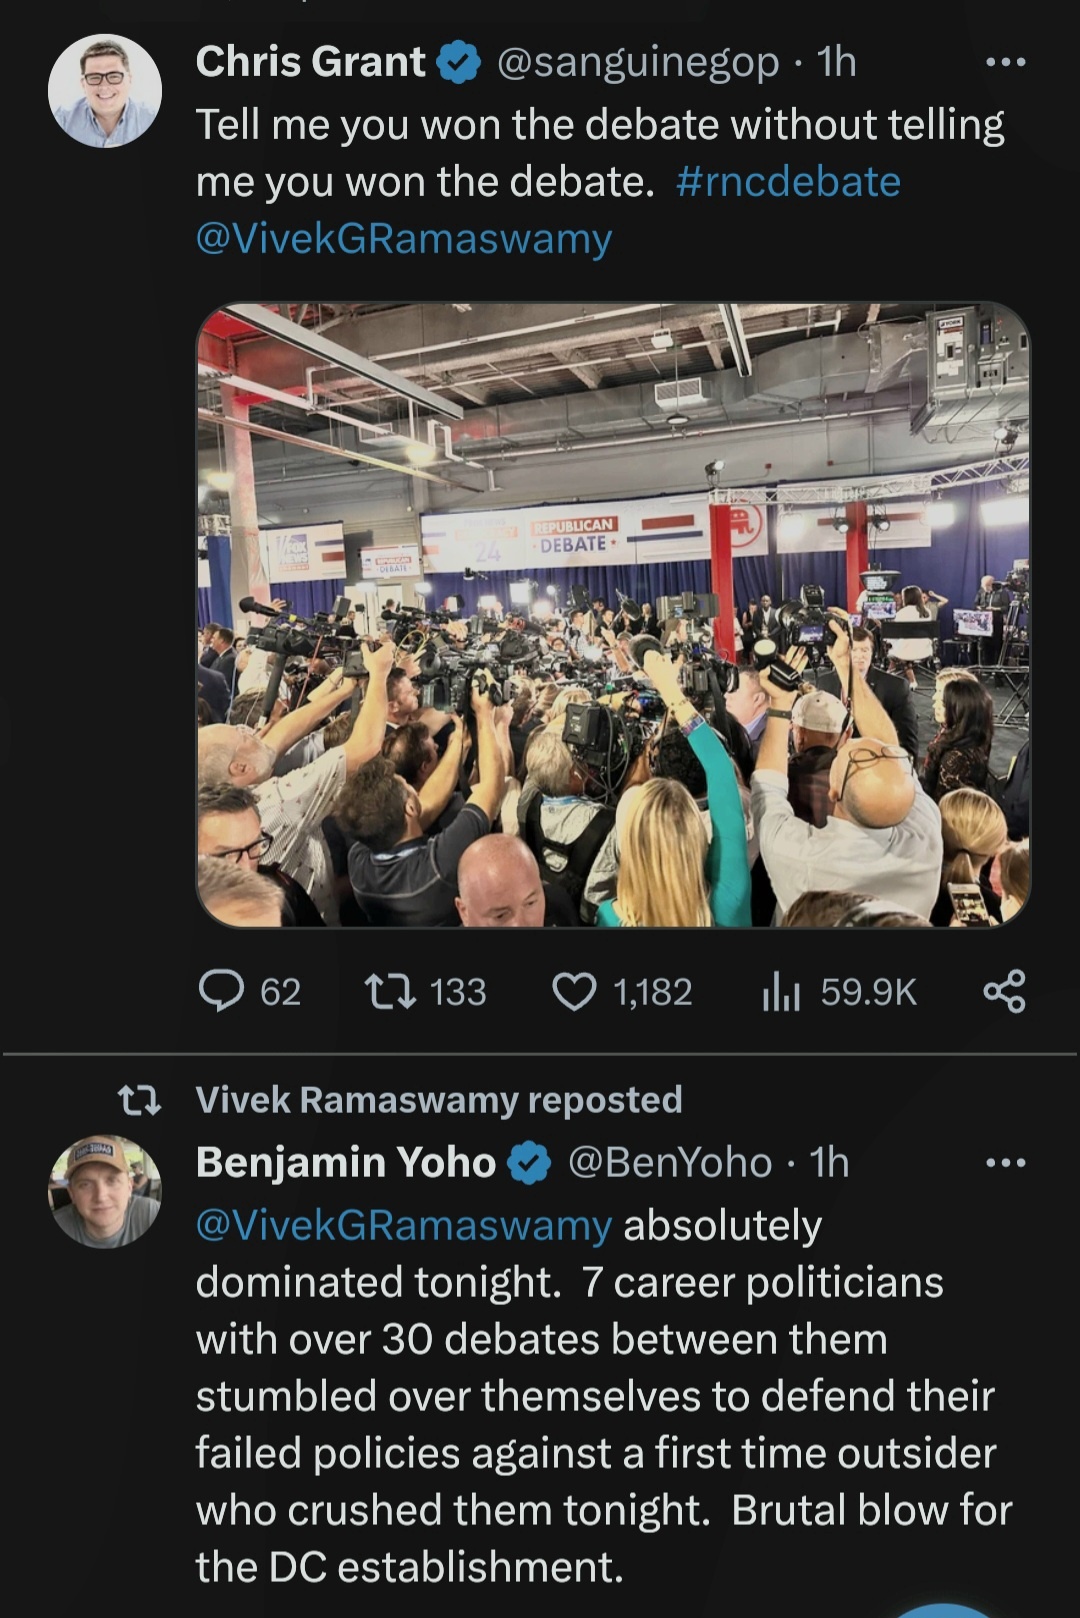Click the Vivek Ramaswamy reposted label
This screenshot has width=1080, height=1618.
[x=439, y=1100]
